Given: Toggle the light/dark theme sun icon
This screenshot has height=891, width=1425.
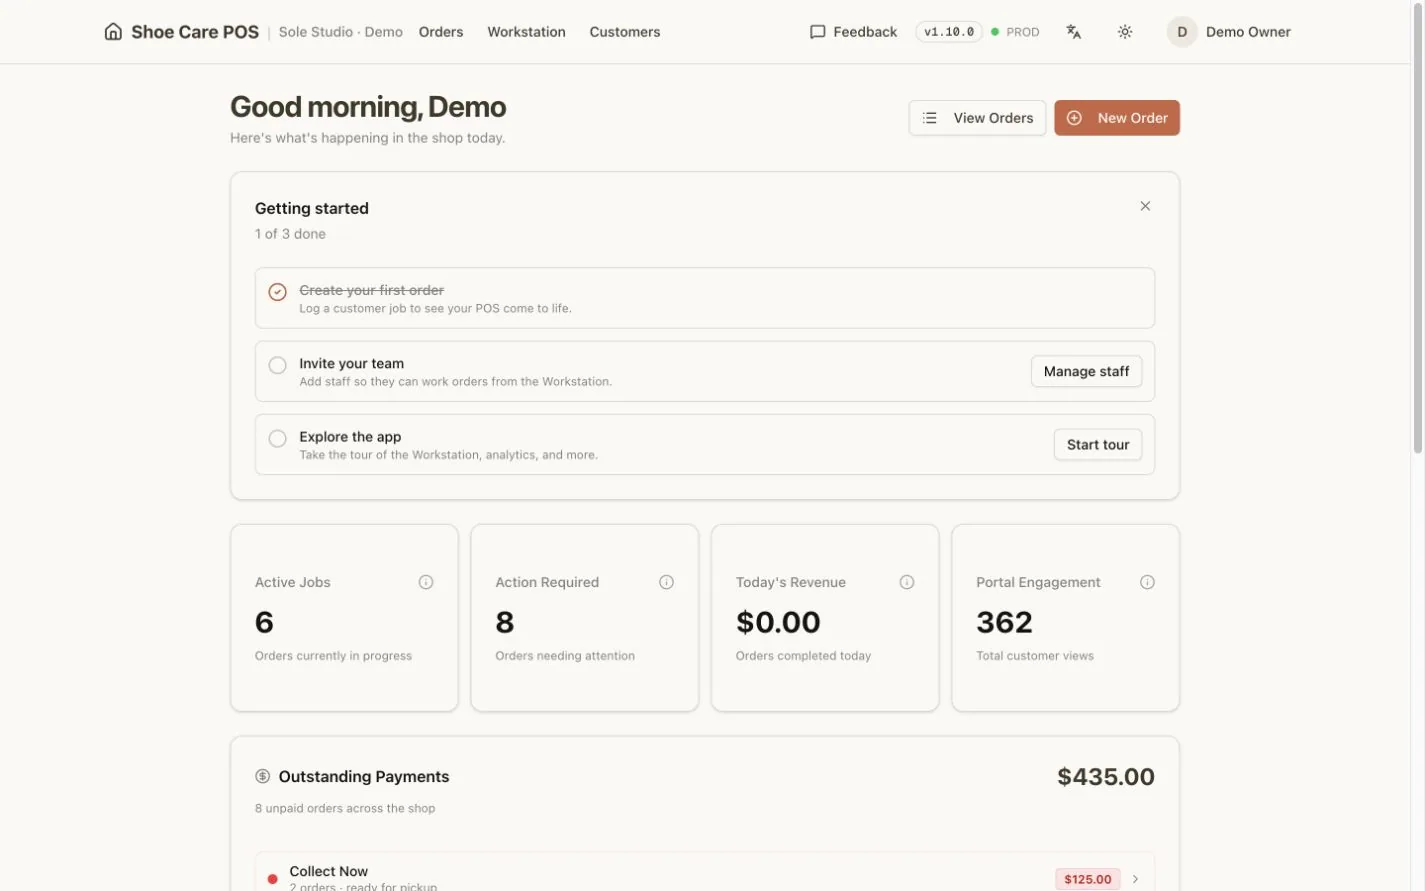Looking at the screenshot, I should click(x=1125, y=32).
